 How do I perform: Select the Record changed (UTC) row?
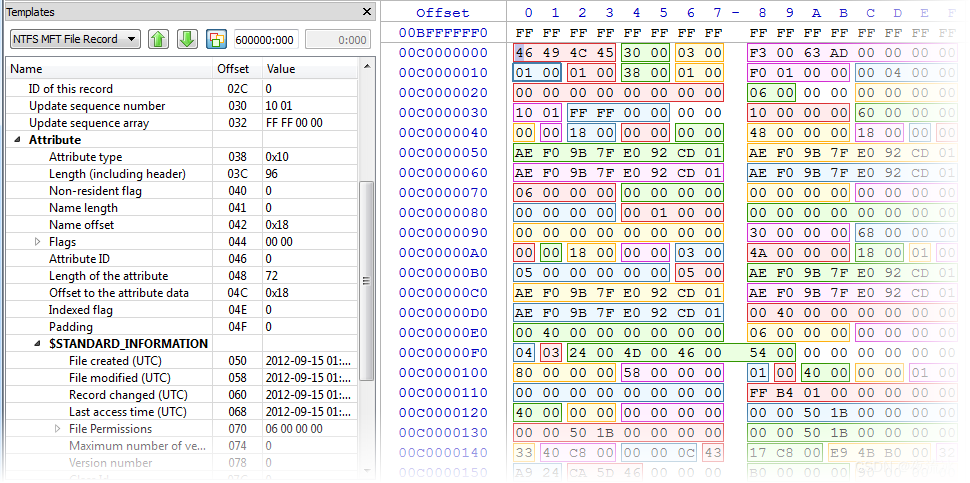pyautogui.click(x=182, y=395)
